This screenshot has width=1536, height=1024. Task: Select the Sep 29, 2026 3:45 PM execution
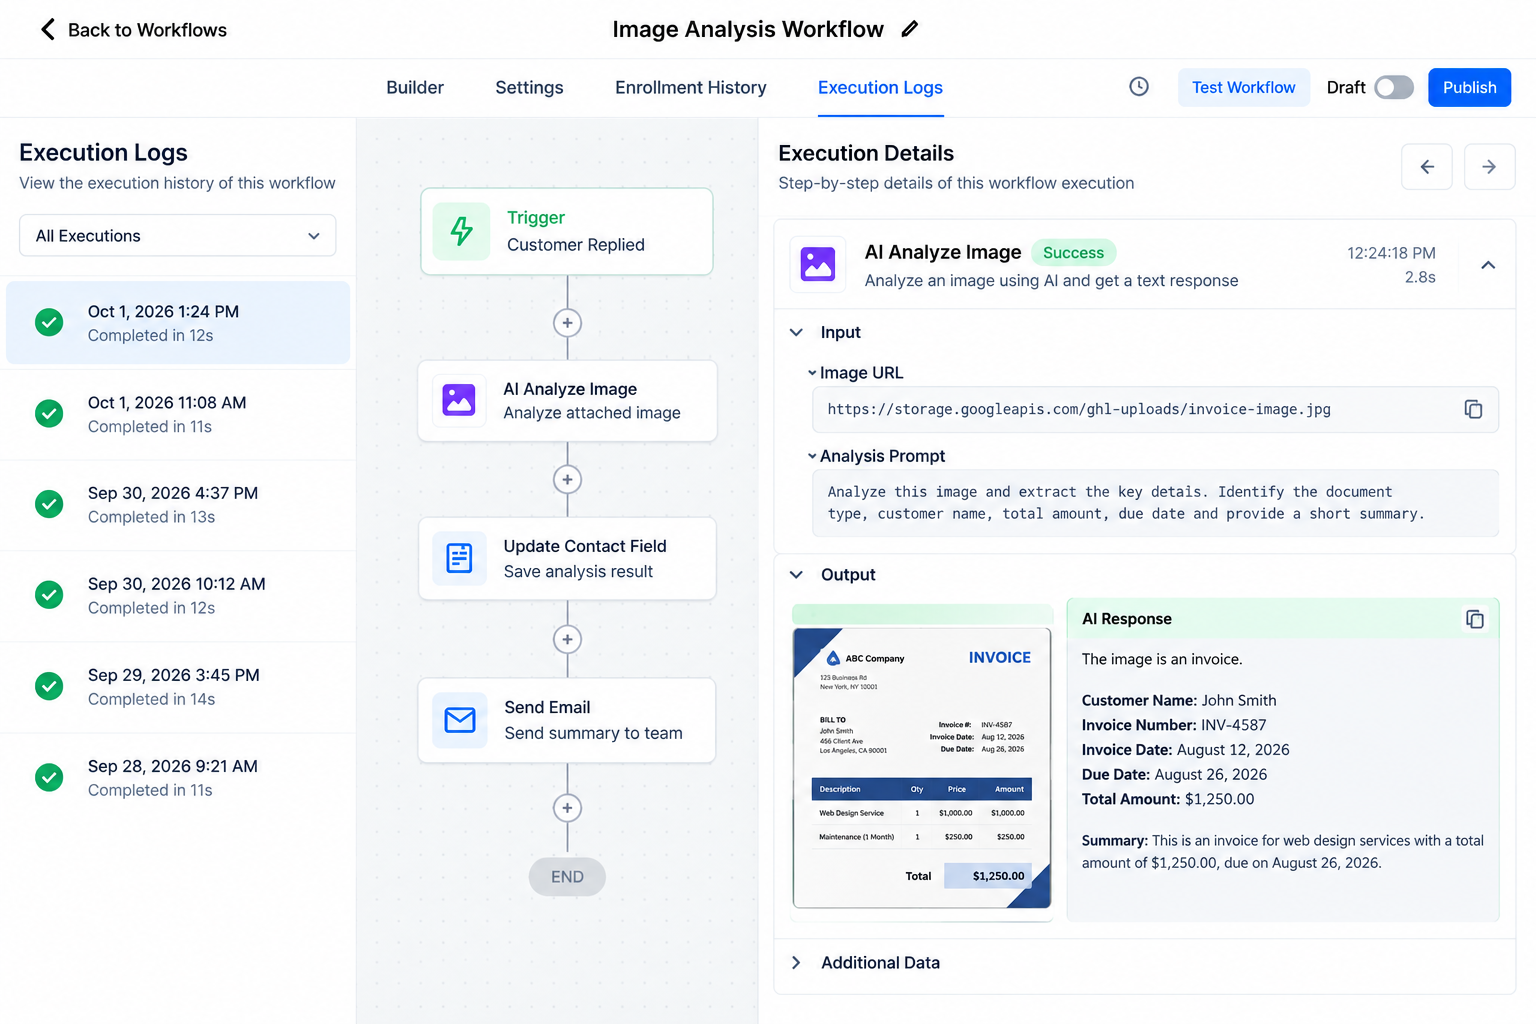point(178,687)
